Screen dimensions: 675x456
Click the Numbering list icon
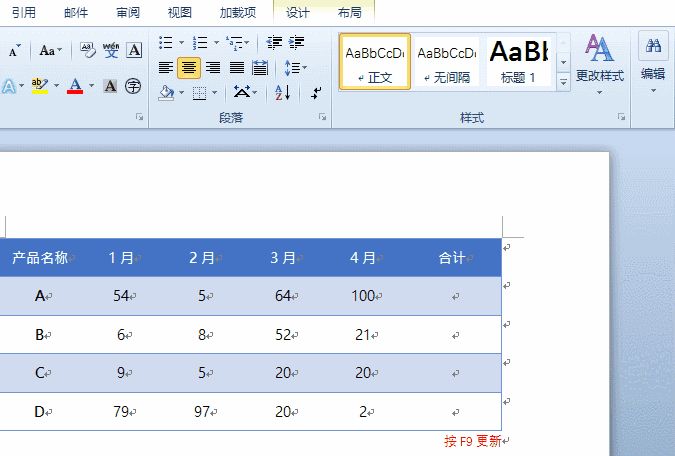(200, 43)
